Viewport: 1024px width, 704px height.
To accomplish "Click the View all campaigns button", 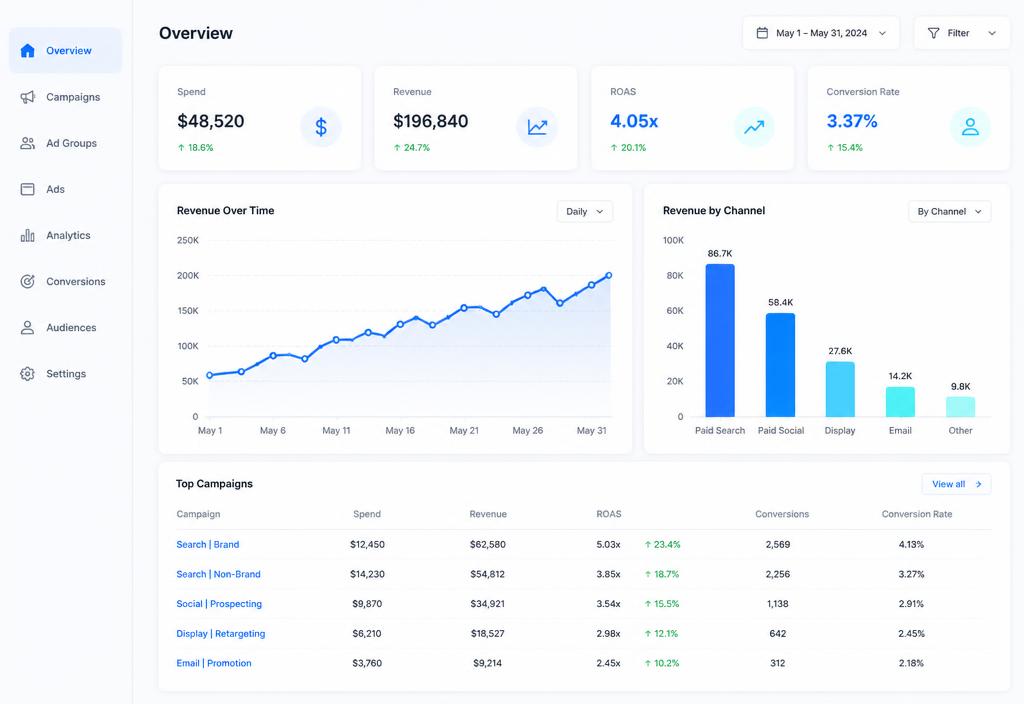I will (956, 484).
